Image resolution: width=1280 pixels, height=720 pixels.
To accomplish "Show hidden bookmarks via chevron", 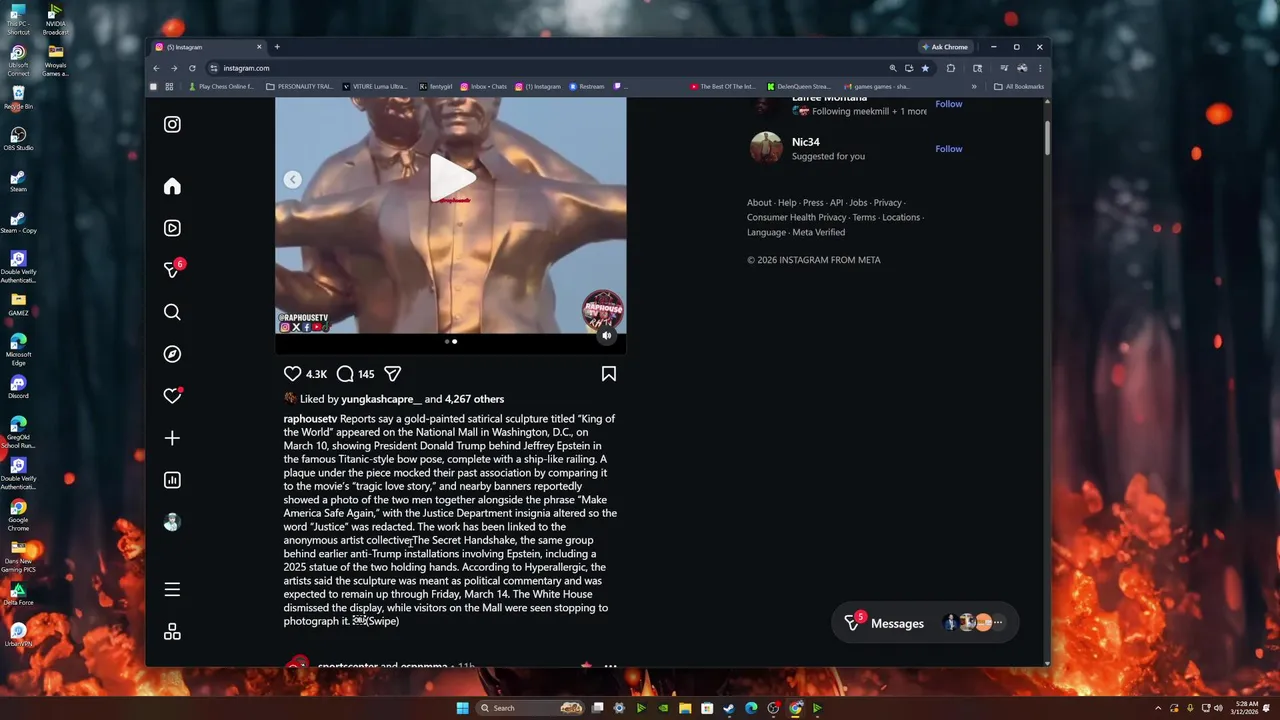I will (974, 87).
